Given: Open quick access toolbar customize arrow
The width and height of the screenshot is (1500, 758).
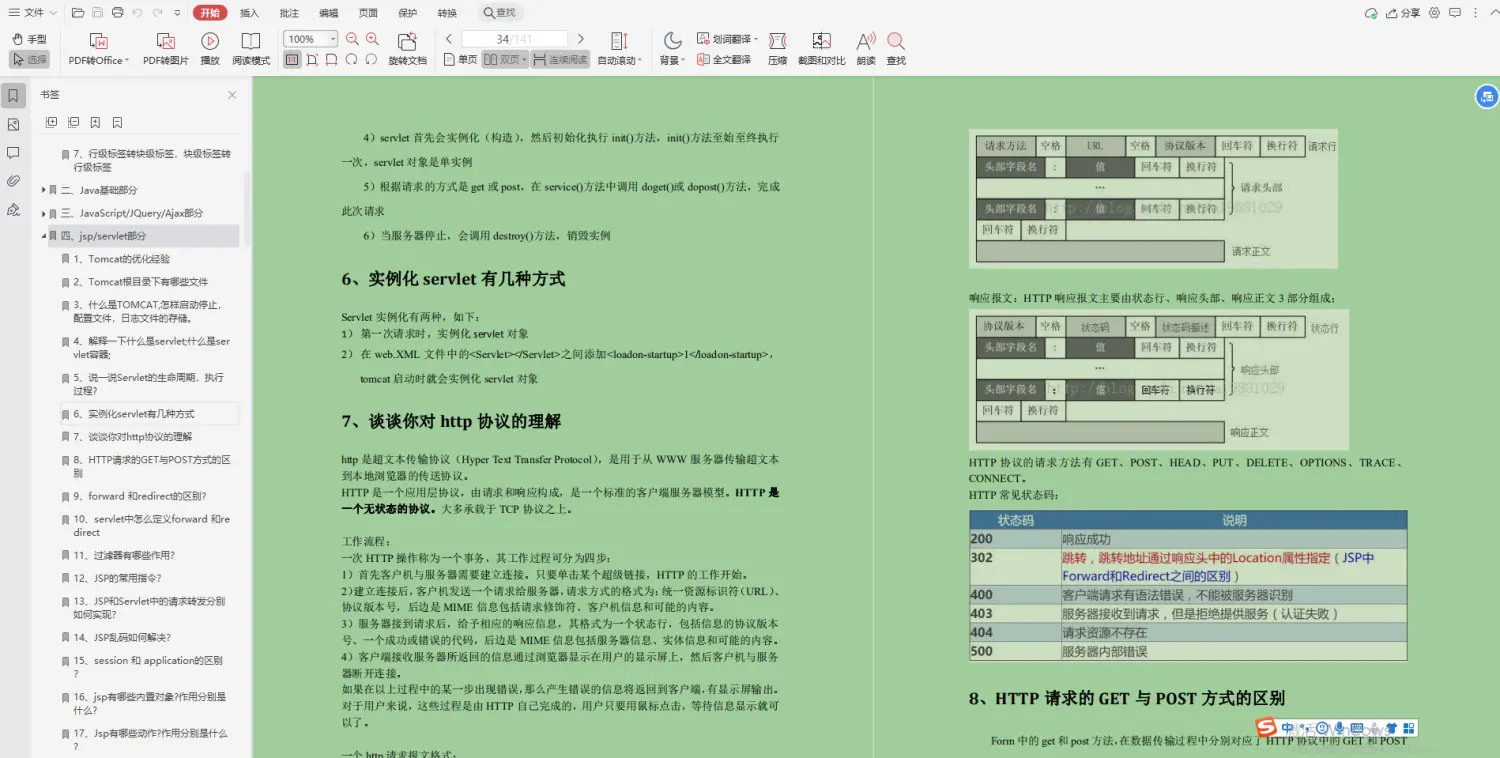Looking at the screenshot, I should [177, 13].
